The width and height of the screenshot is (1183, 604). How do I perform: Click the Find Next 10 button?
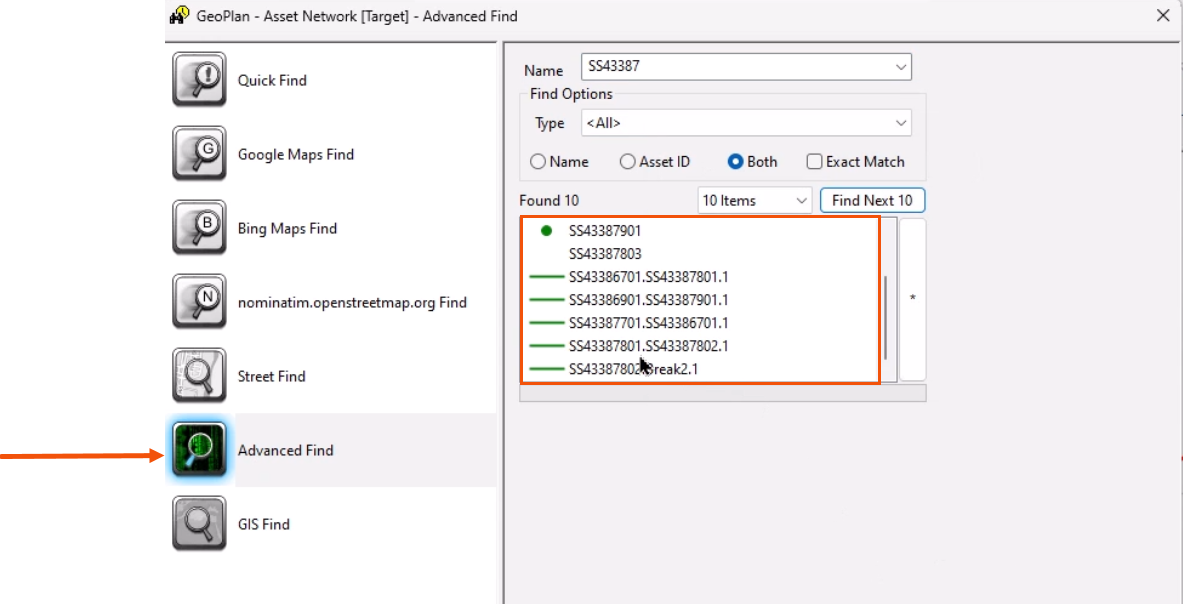click(x=872, y=200)
